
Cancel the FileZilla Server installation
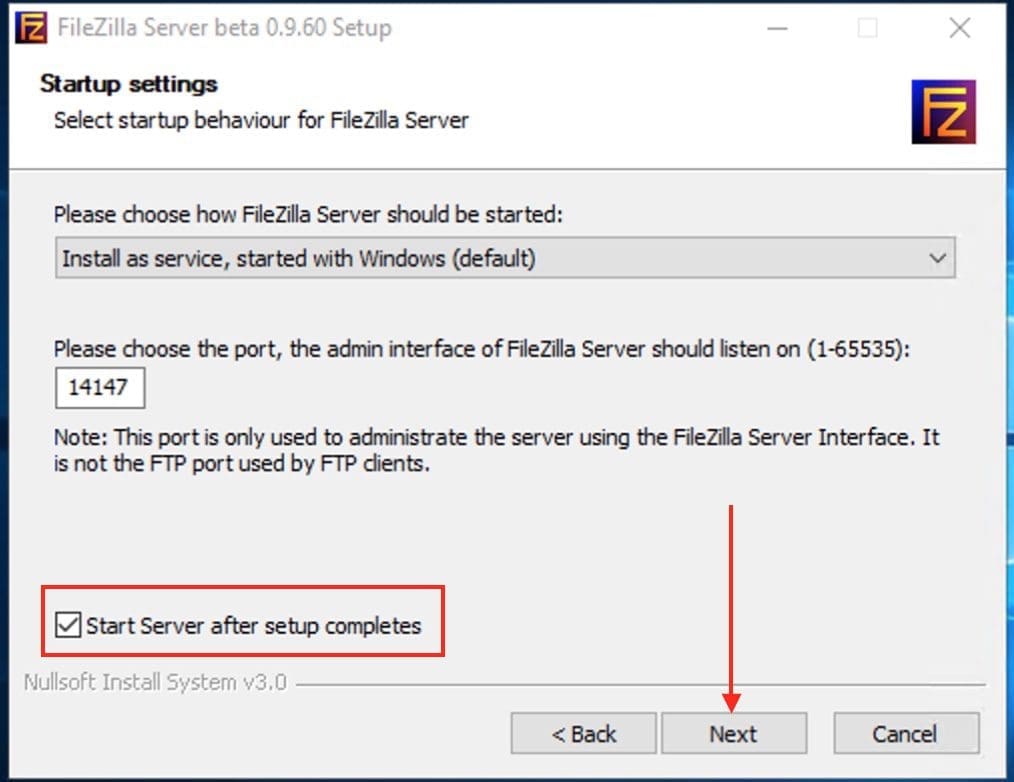[905, 733]
